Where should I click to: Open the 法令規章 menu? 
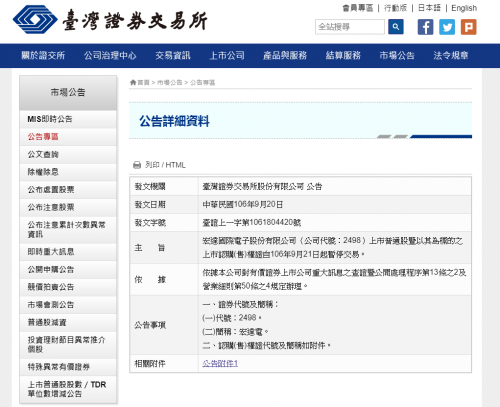click(451, 55)
